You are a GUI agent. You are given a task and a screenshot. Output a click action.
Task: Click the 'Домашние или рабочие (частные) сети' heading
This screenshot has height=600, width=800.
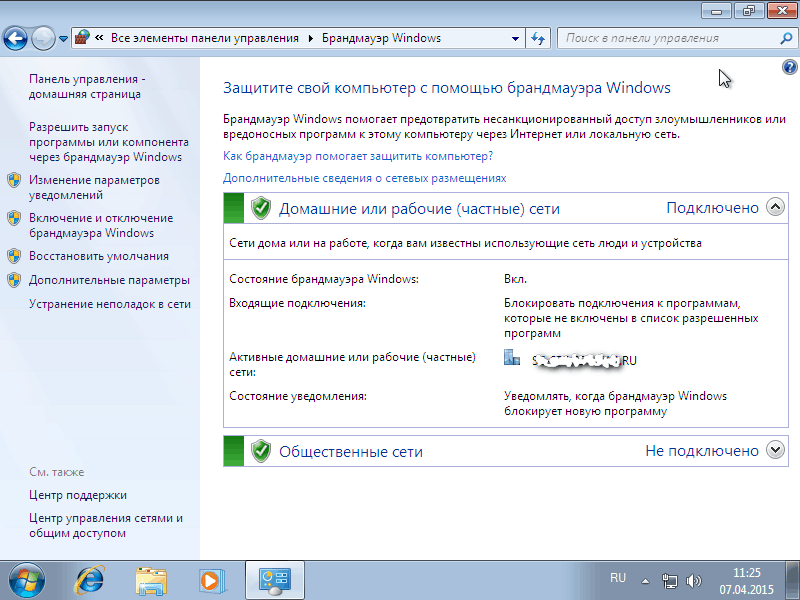[419, 209]
